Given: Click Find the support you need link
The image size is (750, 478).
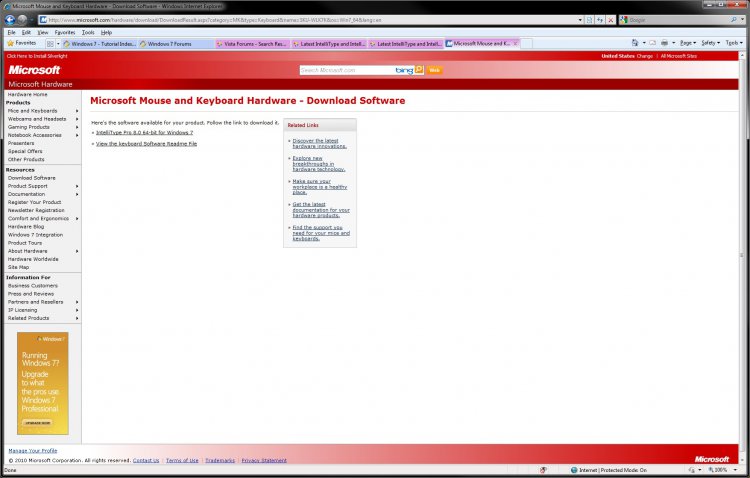Looking at the screenshot, I should (321, 233).
